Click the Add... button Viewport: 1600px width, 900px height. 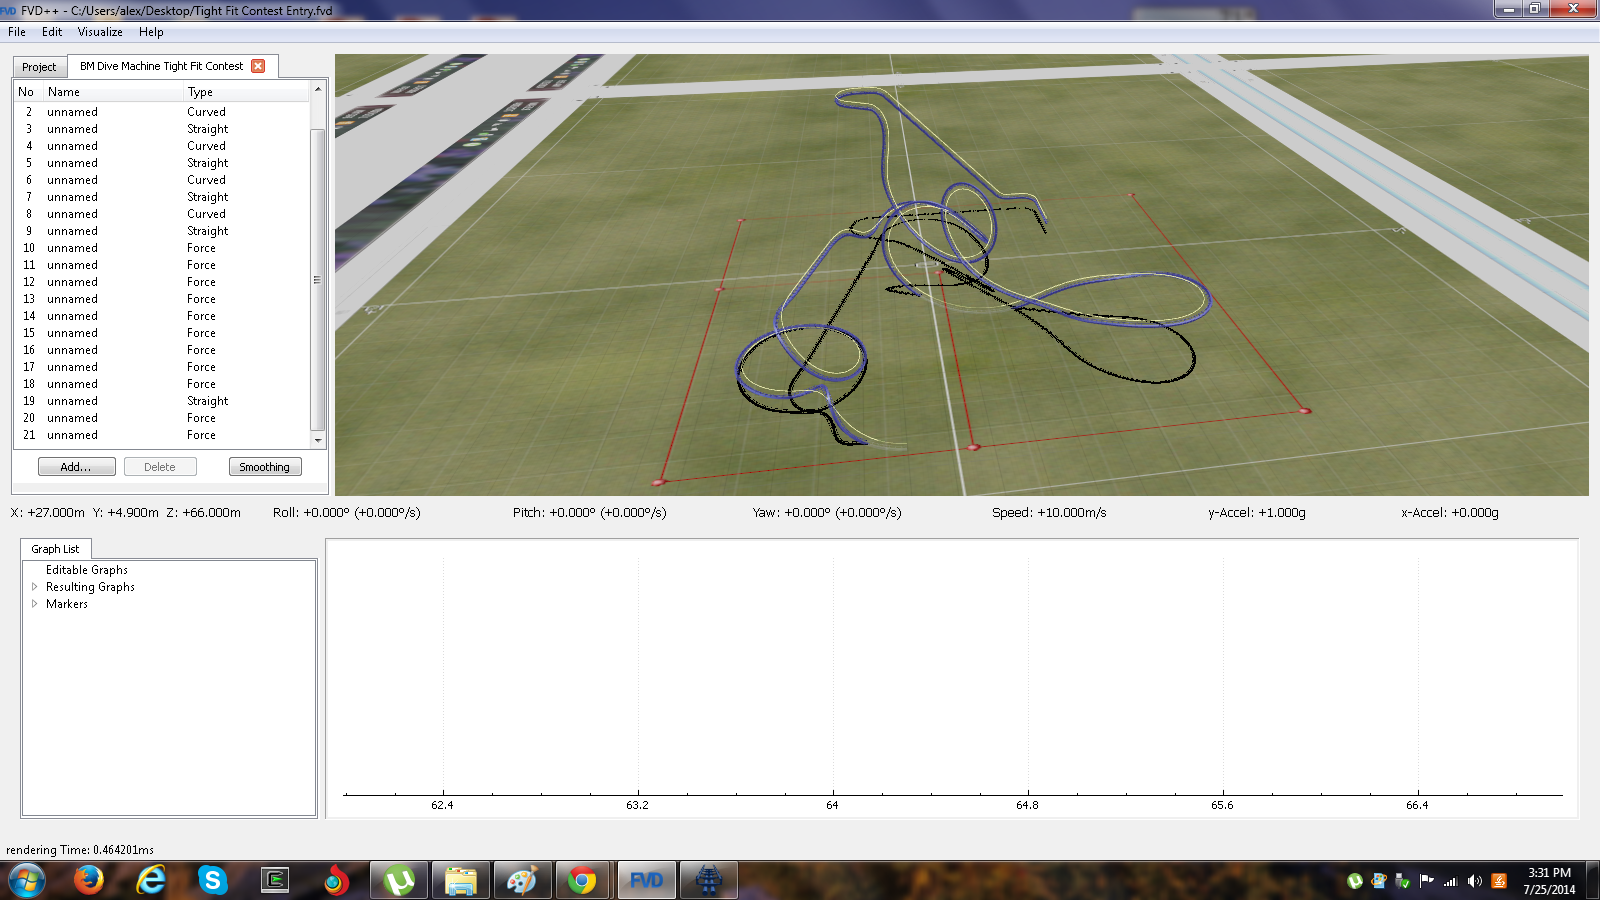tap(76, 467)
